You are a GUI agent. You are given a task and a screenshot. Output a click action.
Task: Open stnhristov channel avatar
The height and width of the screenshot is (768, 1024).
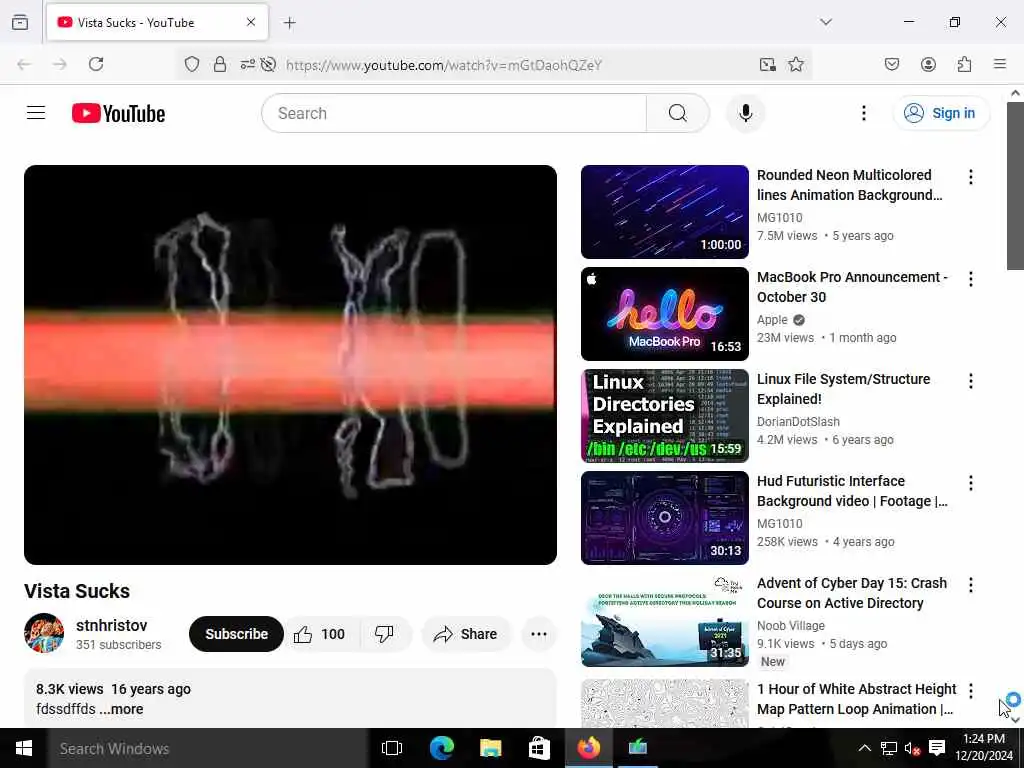[x=44, y=633]
